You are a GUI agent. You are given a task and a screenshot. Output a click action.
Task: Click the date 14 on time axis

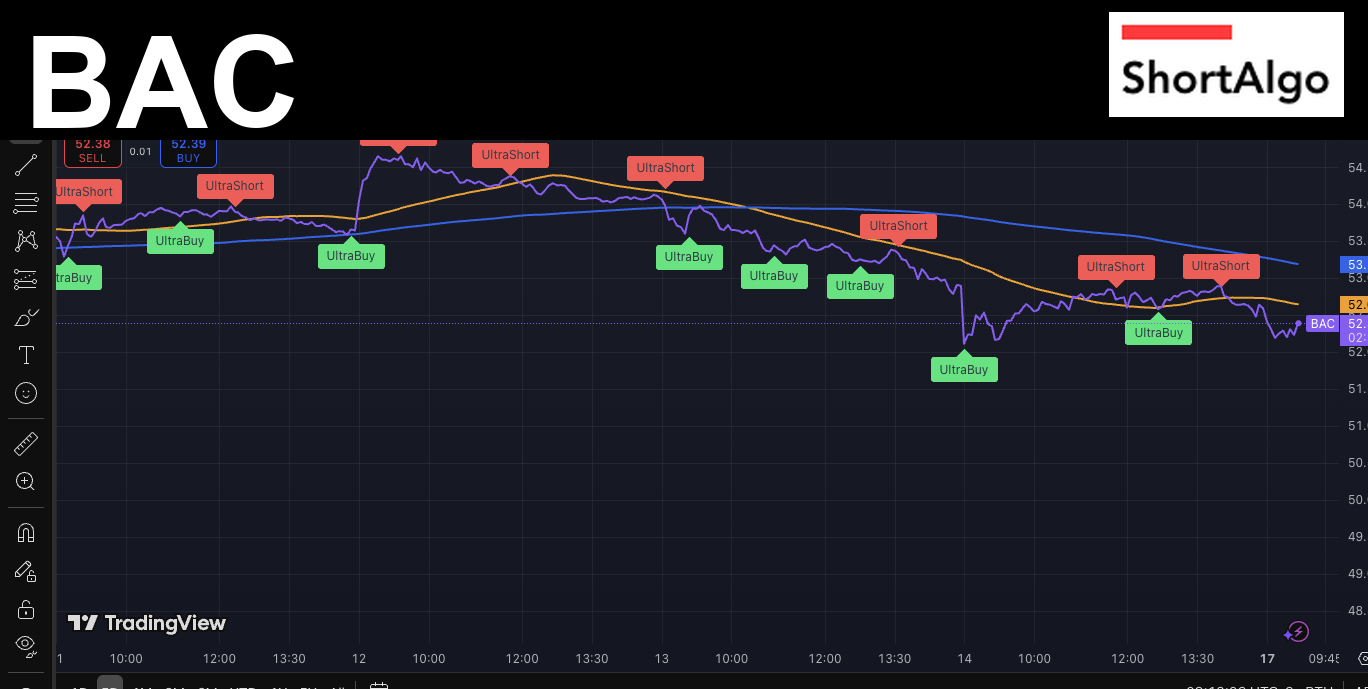964,658
